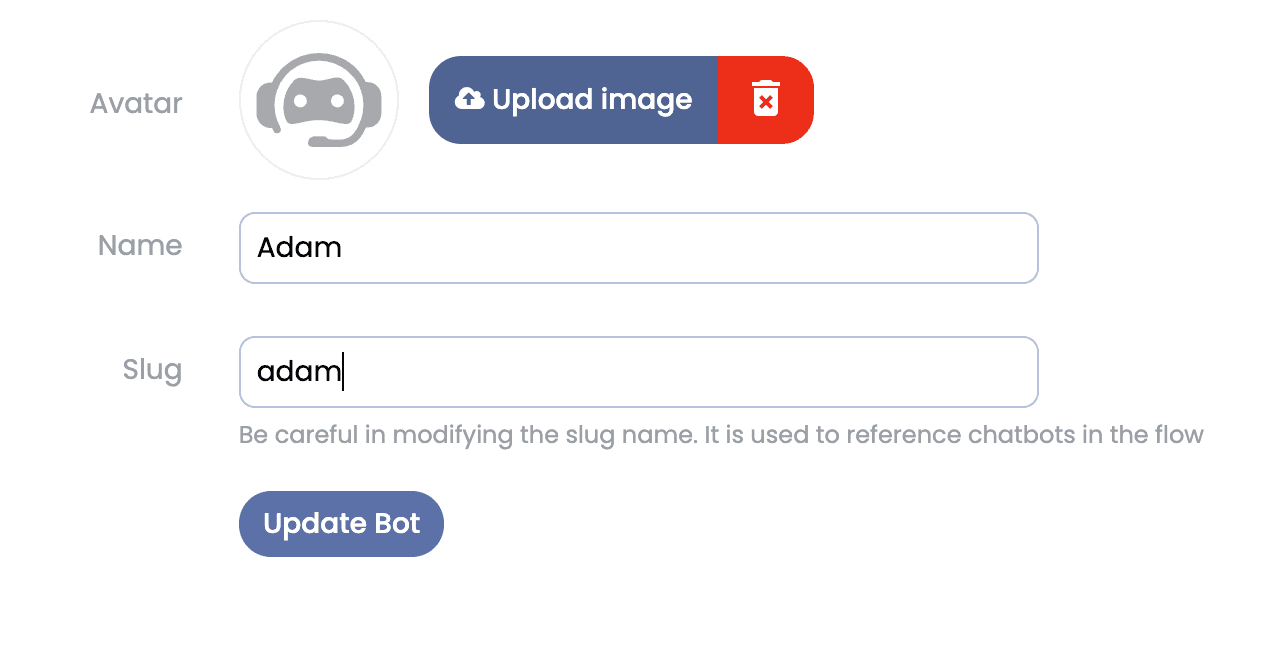Image resolution: width=1274 pixels, height=648 pixels.
Task: Place cursor on 'adam' text in Slug field
Action: tap(299, 372)
